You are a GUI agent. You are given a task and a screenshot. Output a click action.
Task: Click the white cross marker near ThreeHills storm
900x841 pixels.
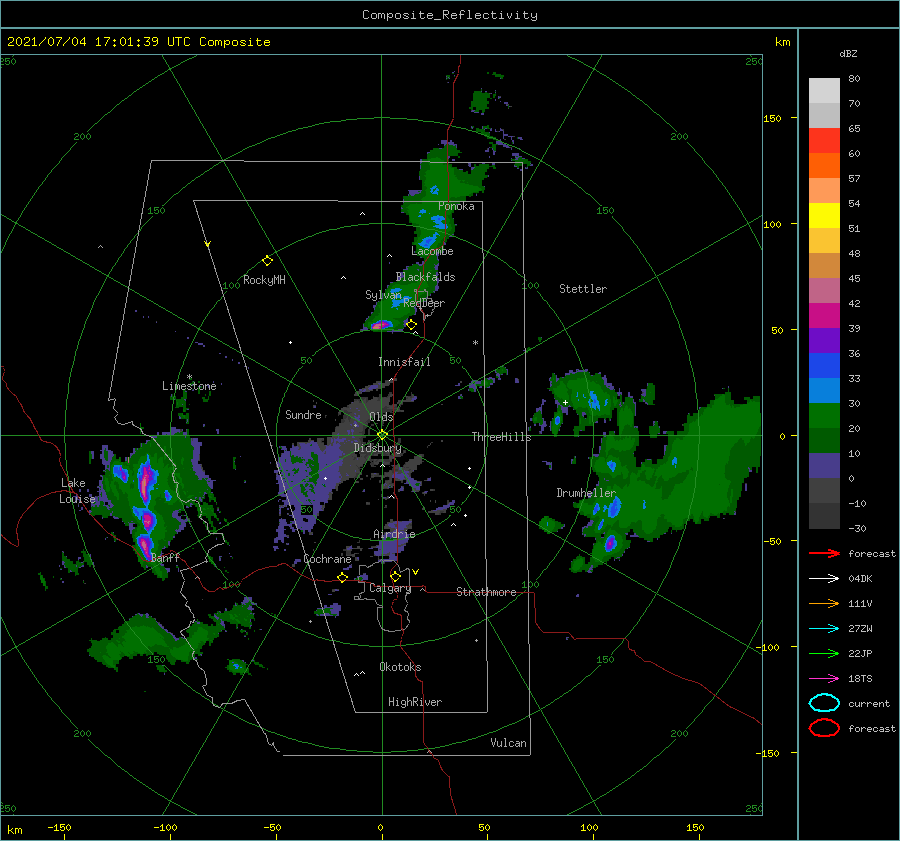565,402
